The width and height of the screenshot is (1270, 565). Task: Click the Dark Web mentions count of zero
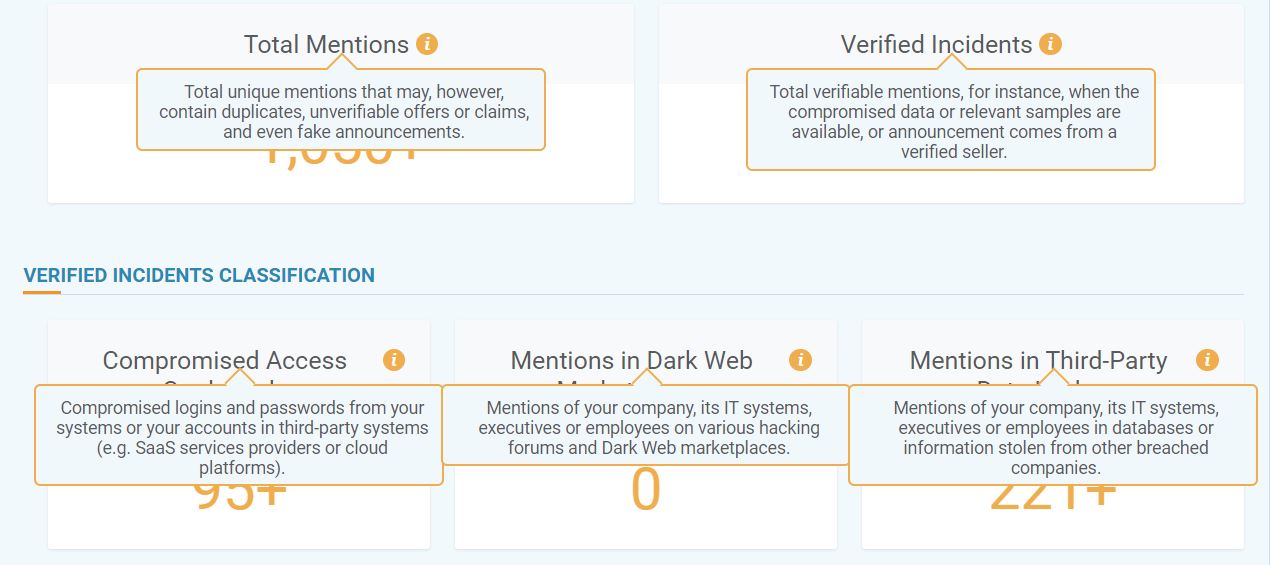646,491
